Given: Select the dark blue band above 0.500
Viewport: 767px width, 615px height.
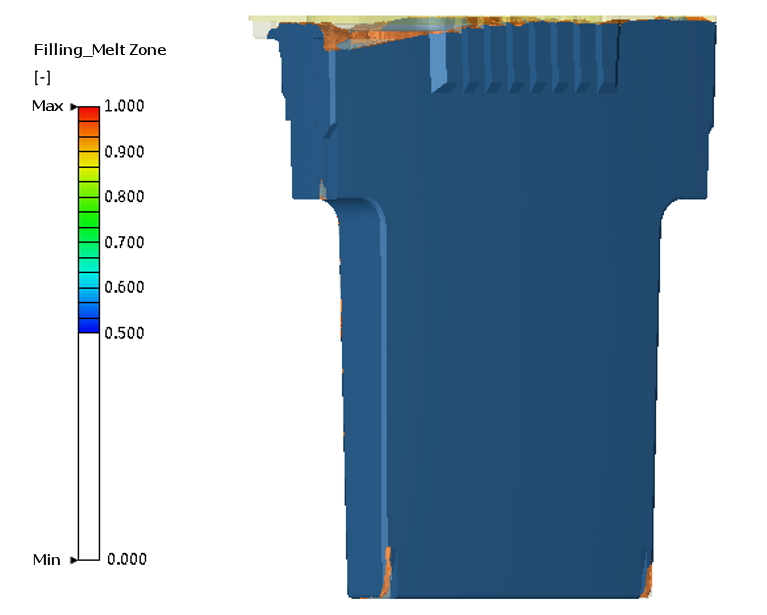Looking at the screenshot, I should [x=89, y=325].
